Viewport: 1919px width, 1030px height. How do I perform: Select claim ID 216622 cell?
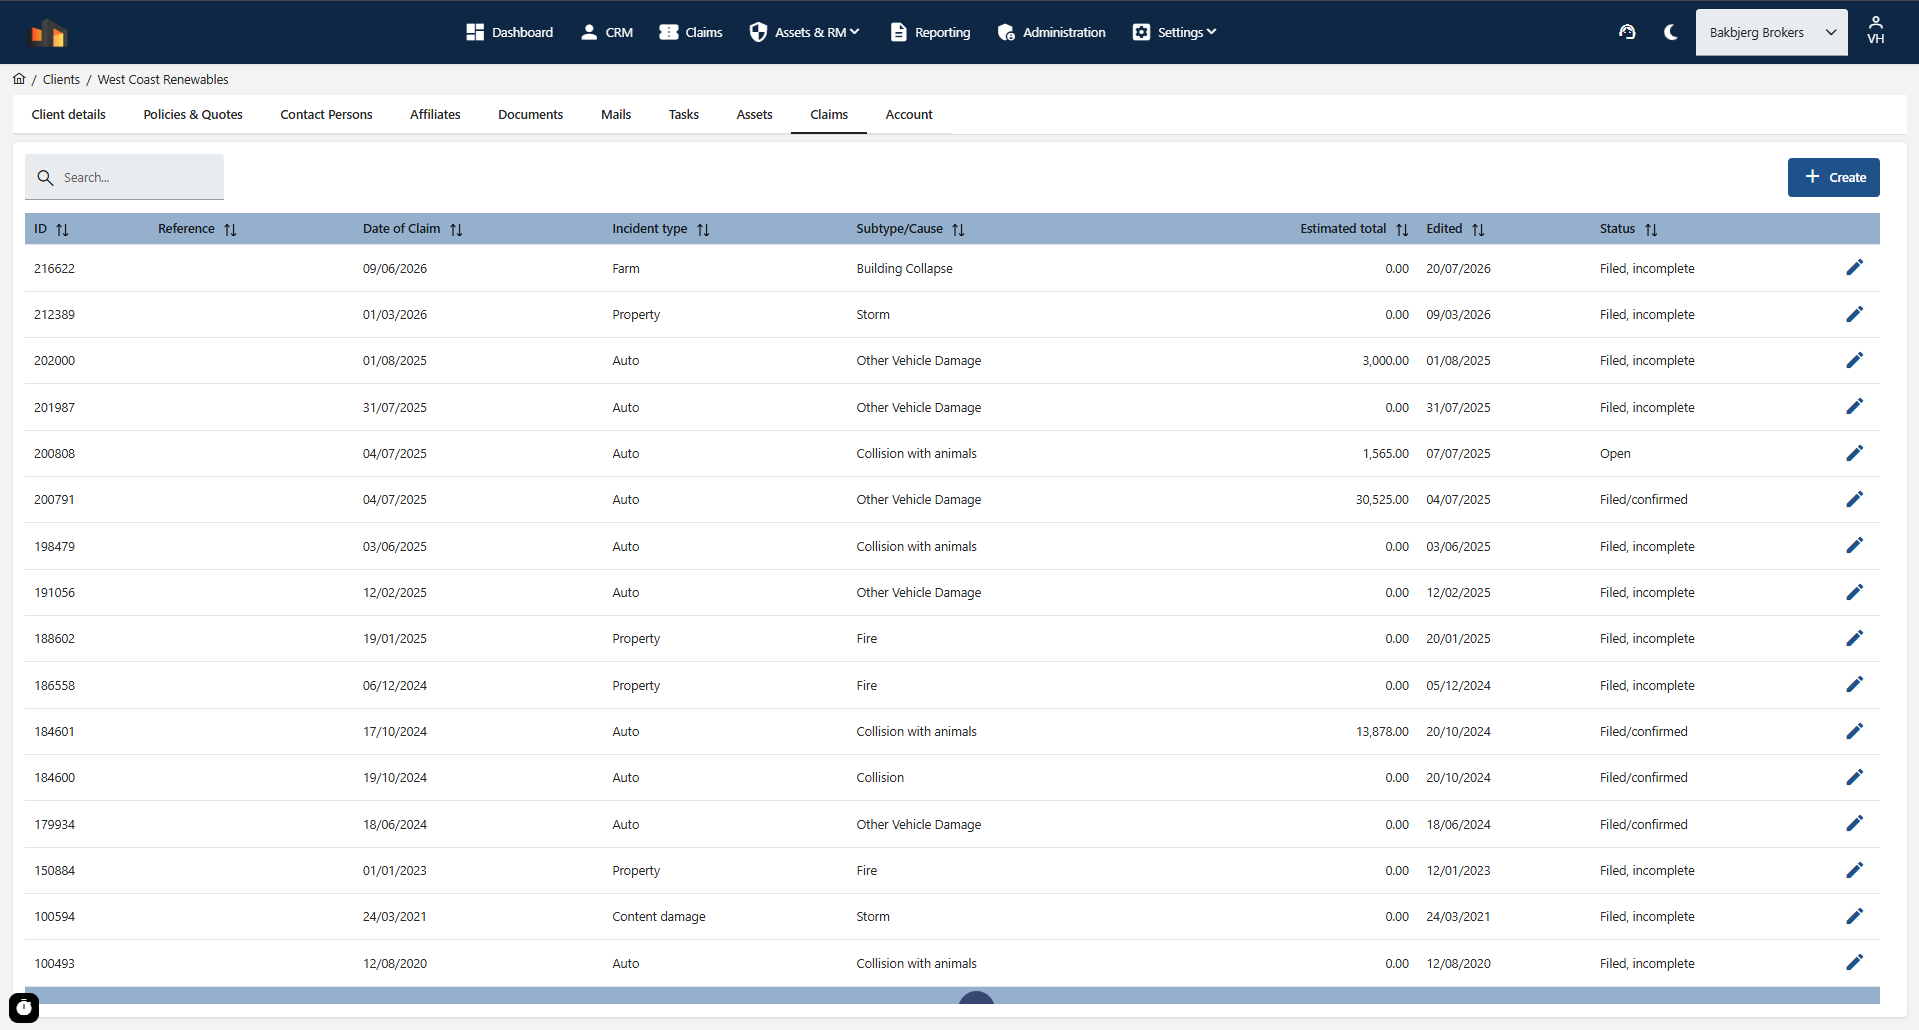(54, 268)
